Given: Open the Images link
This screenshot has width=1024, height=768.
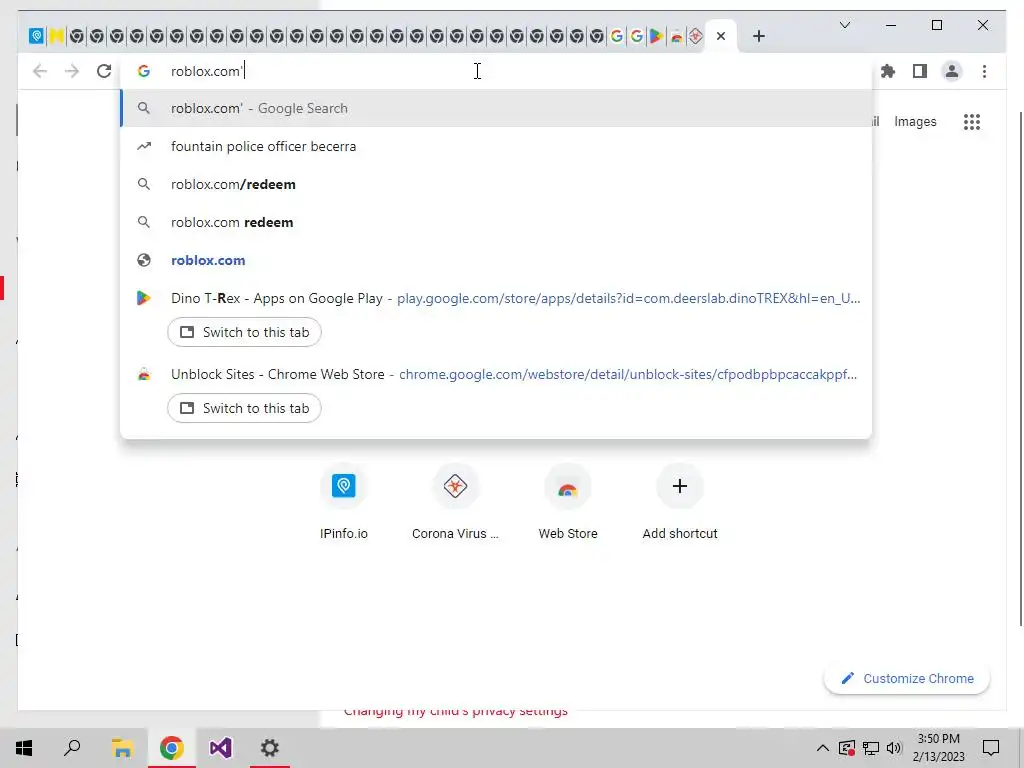Looking at the screenshot, I should point(915,121).
